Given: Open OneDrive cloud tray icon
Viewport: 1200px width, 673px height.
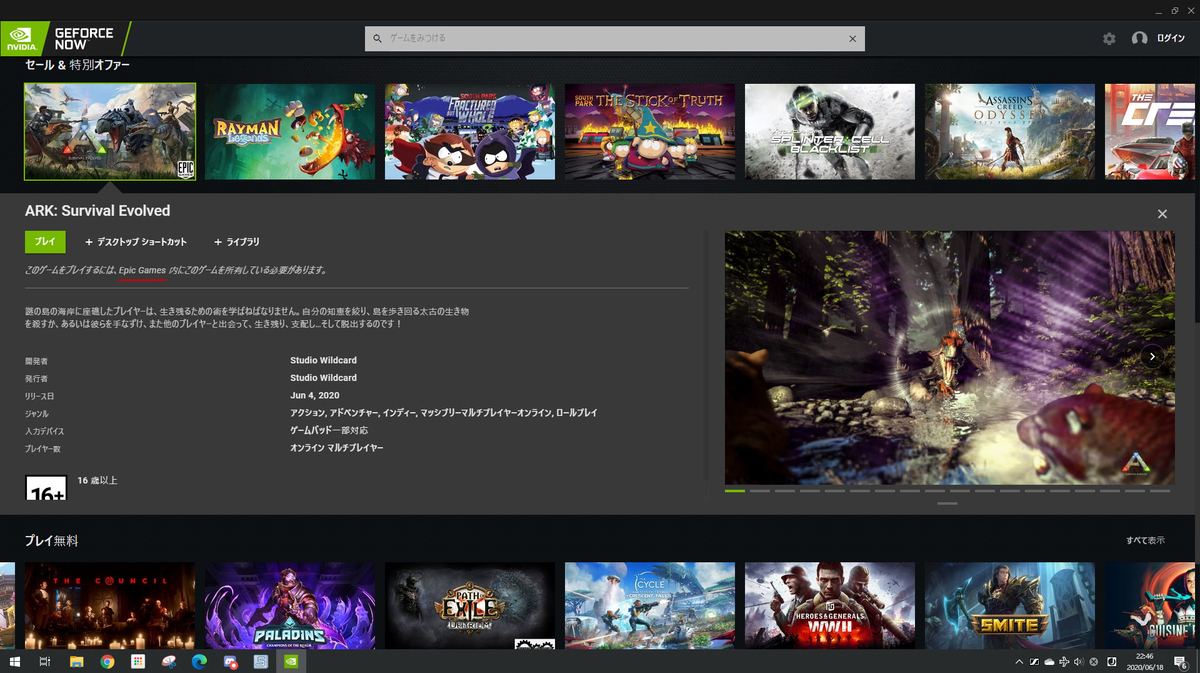Looking at the screenshot, I should [1048, 662].
